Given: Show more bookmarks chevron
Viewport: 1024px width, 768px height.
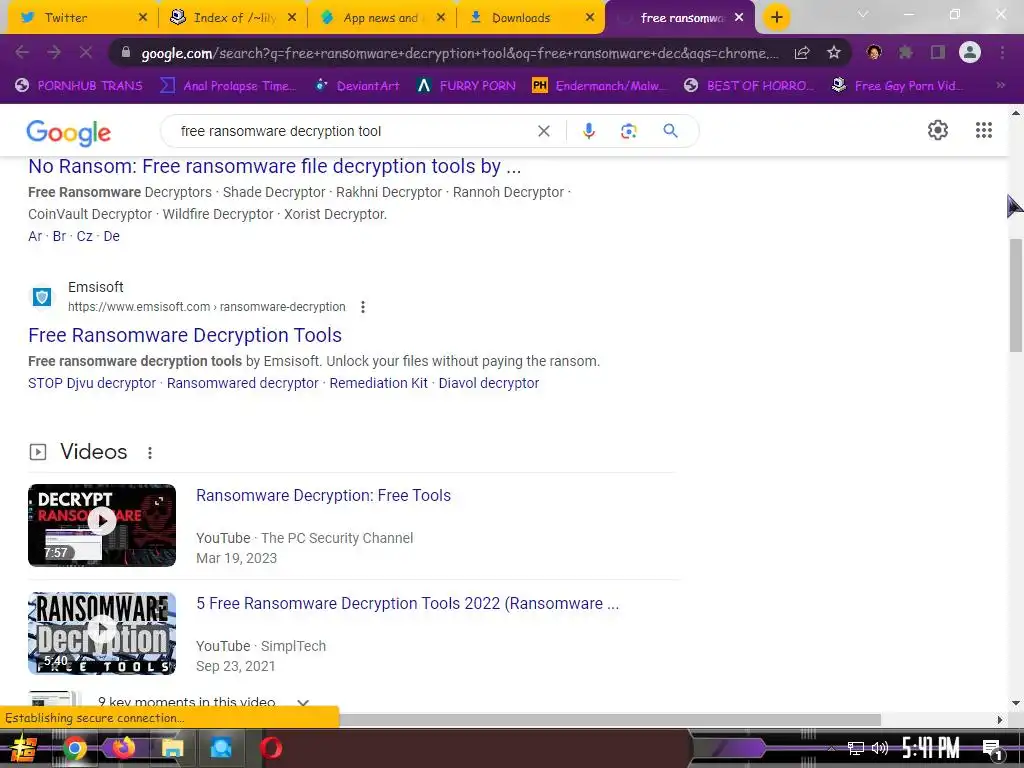Looking at the screenshot, I should [1000, 85].
